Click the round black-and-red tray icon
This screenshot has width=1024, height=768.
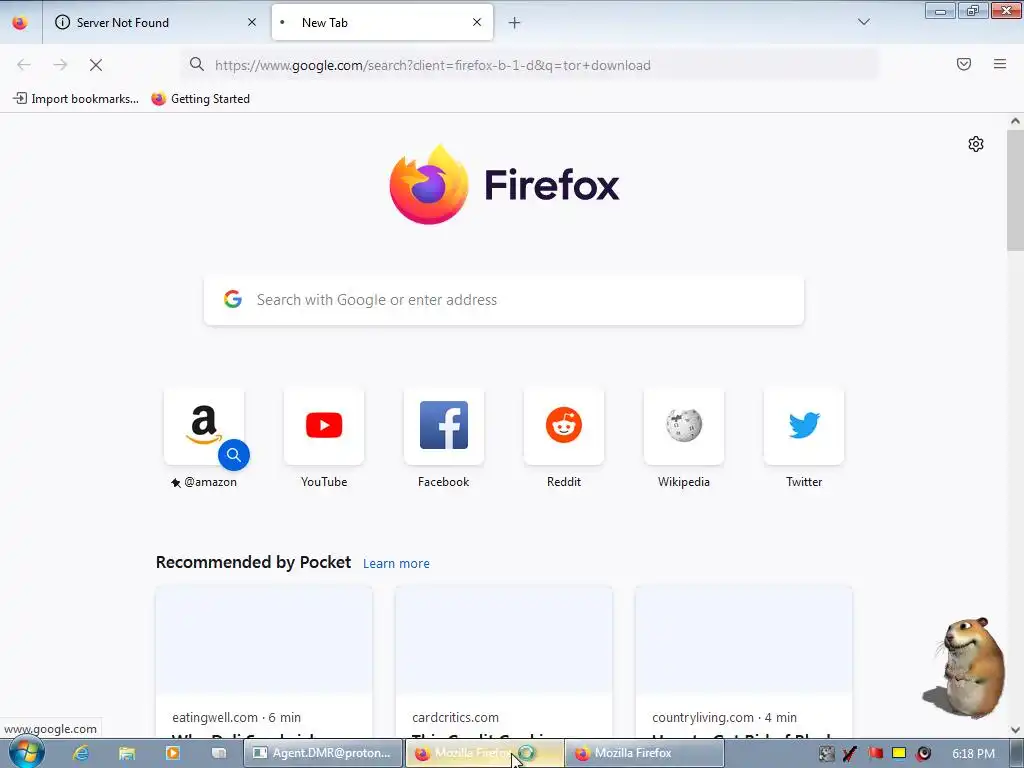point(923,753)
